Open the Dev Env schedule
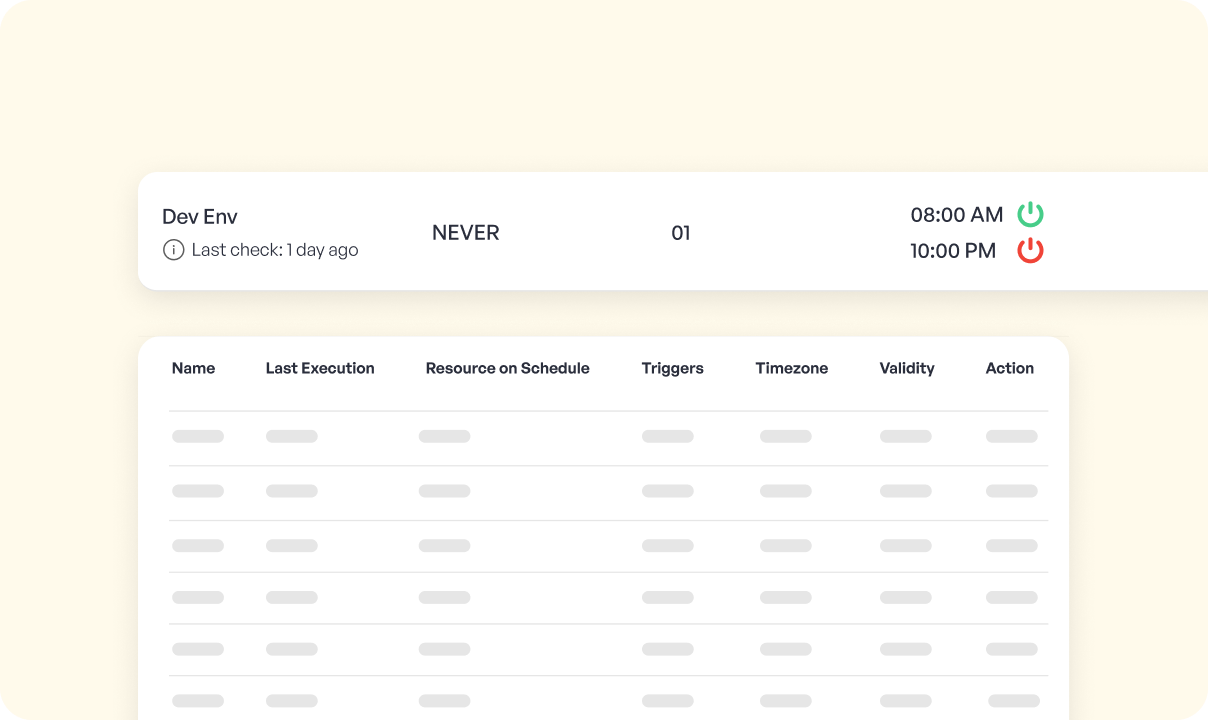This screenshot has height=720, width=1208. click(x=200, y=217)
